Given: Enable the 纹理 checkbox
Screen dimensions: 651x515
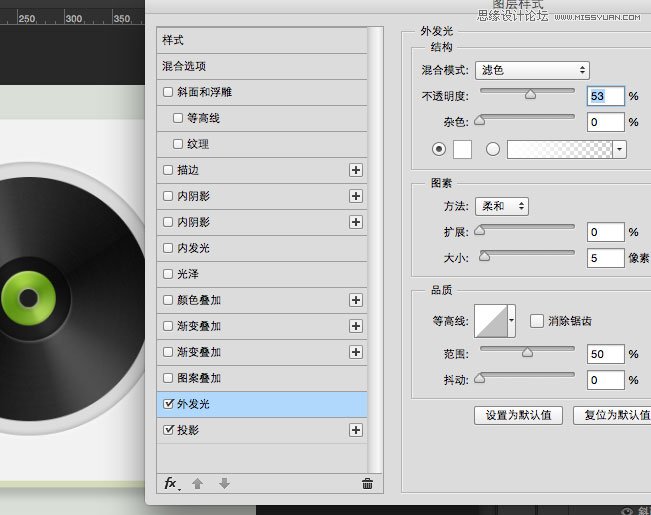Looking at the screenshot, I should 178,144.
